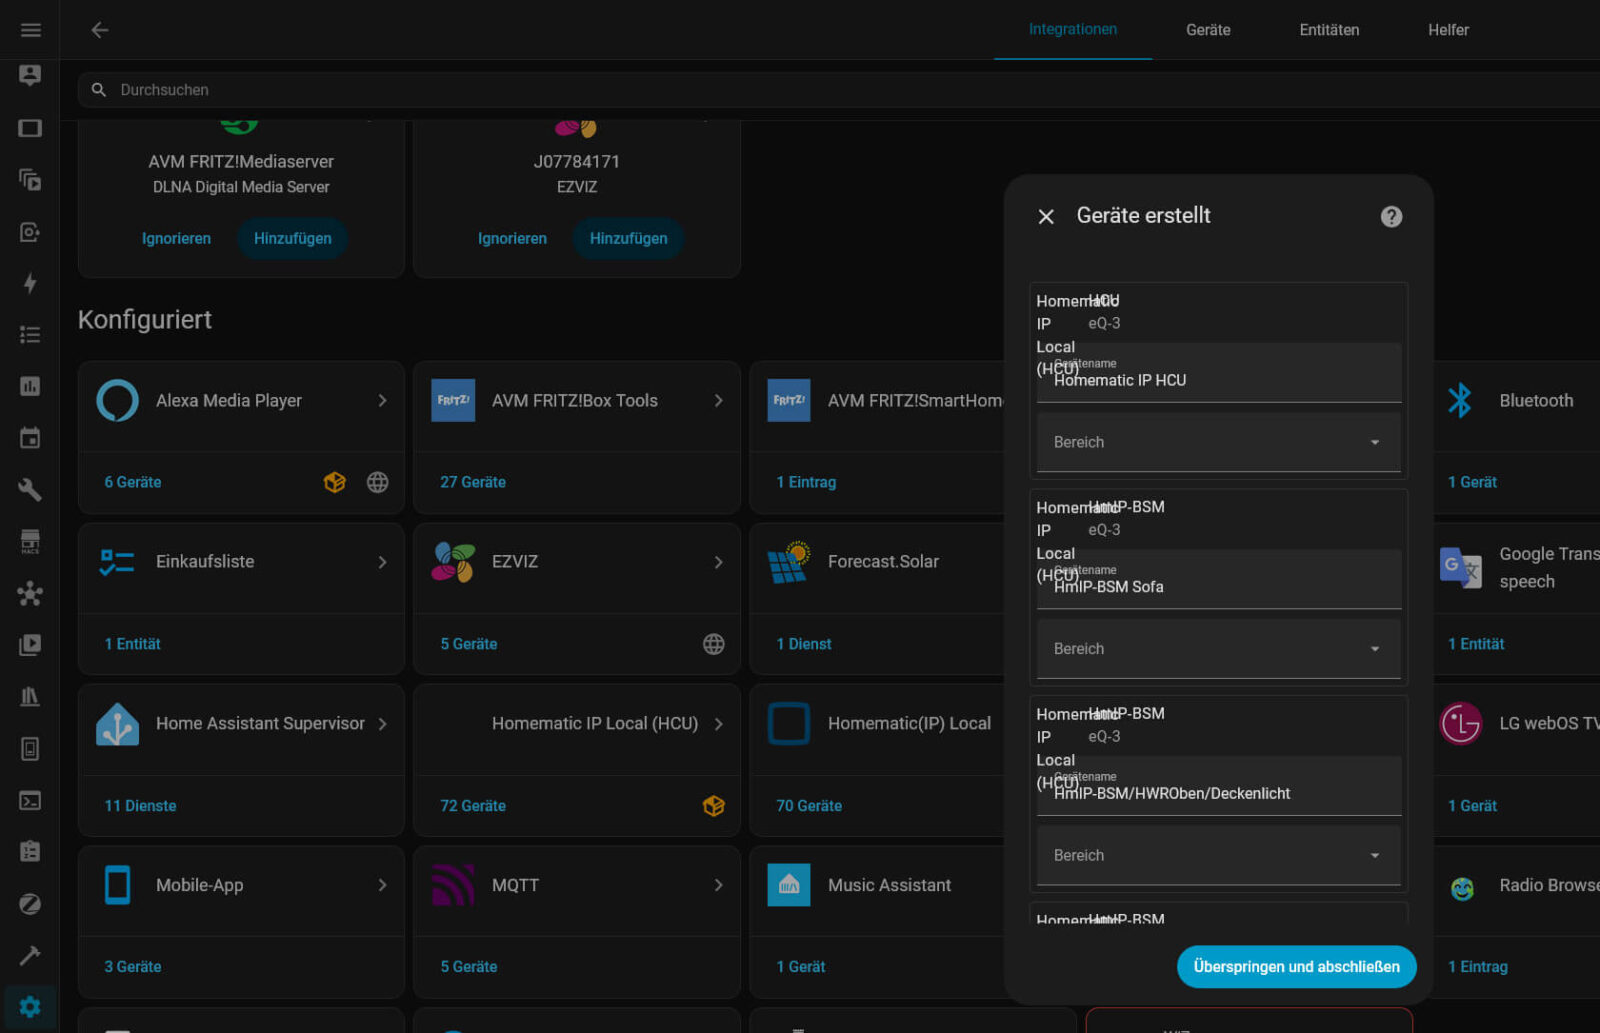The height and width of the screenshot is (1033, 1600).
Task: Open the sidebar hamburger menu
Action: pyautogui.click(x=30, y=30)
